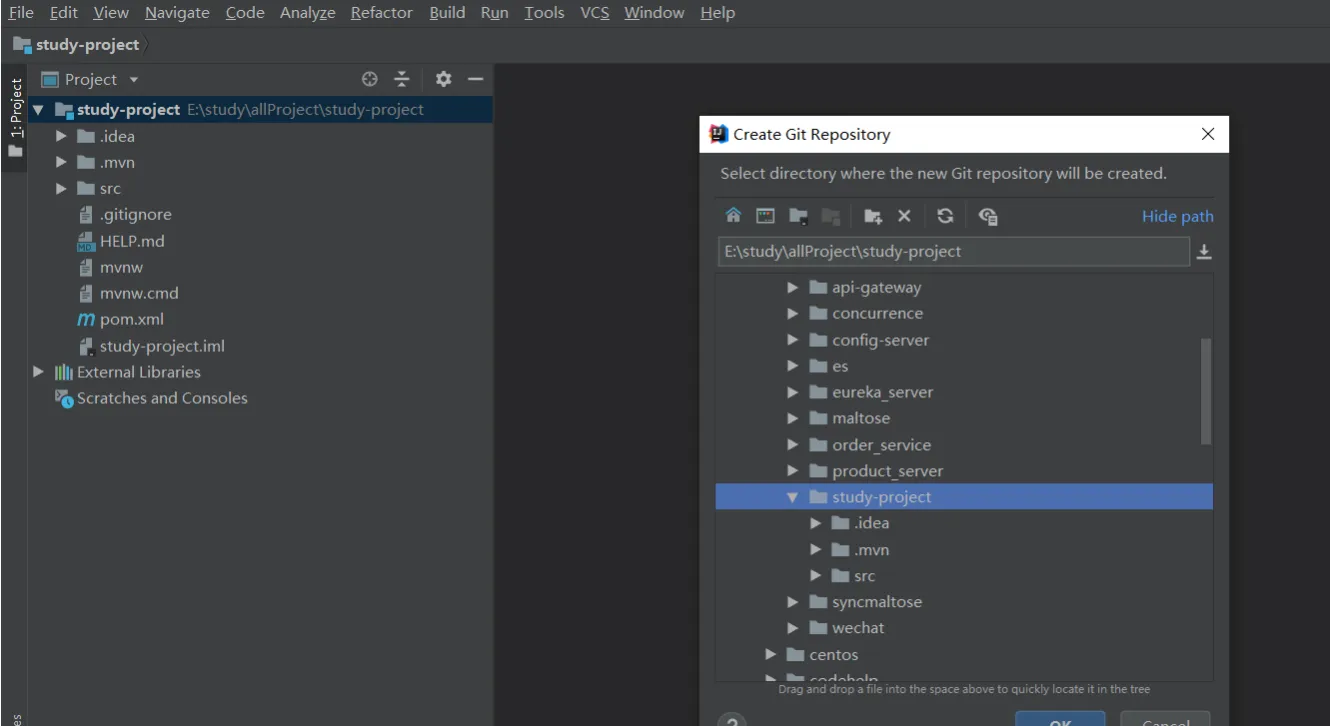
Task: Open Project view dropdown selector
Action: pyautogui.click(x=90, y=79)
